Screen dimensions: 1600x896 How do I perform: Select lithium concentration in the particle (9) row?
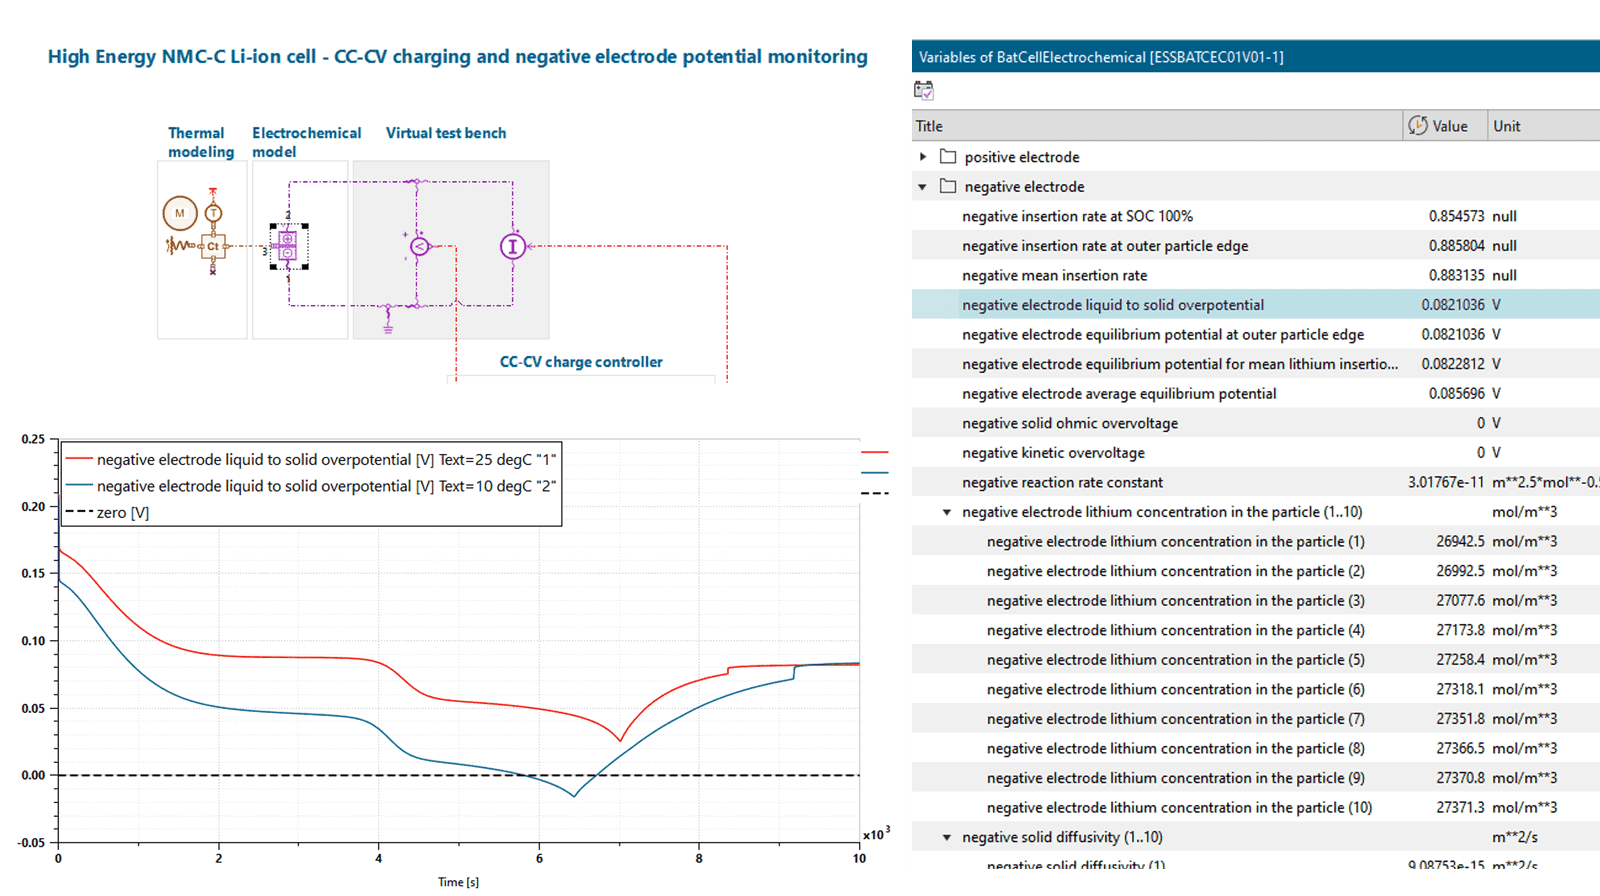pyautogui.click(x=1256, y=777)
